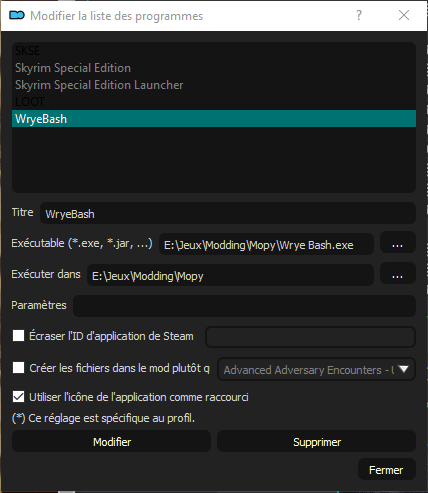The height and width of the screenshot is (493, 428).
Task: Click the question mark help button
Action: coord(359,15)
